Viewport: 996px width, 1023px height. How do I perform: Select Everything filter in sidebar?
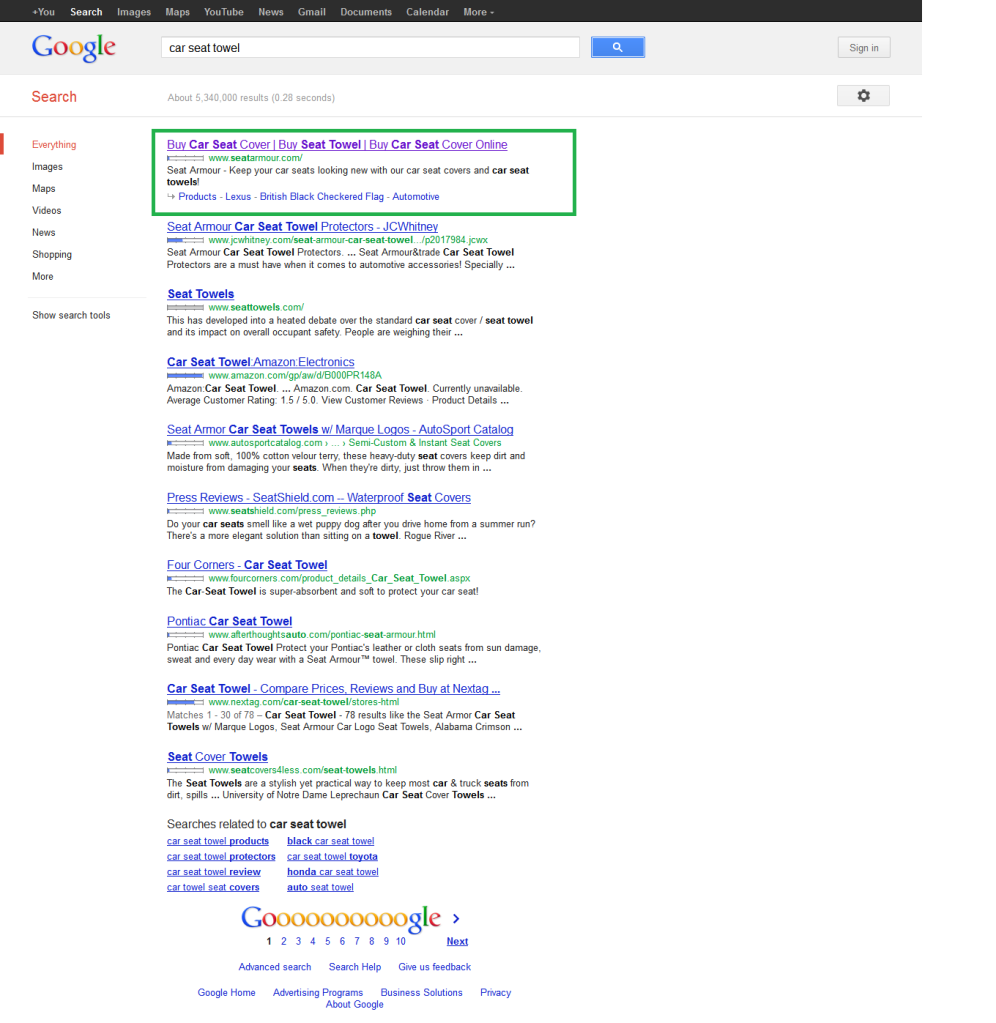pos(54,145)
